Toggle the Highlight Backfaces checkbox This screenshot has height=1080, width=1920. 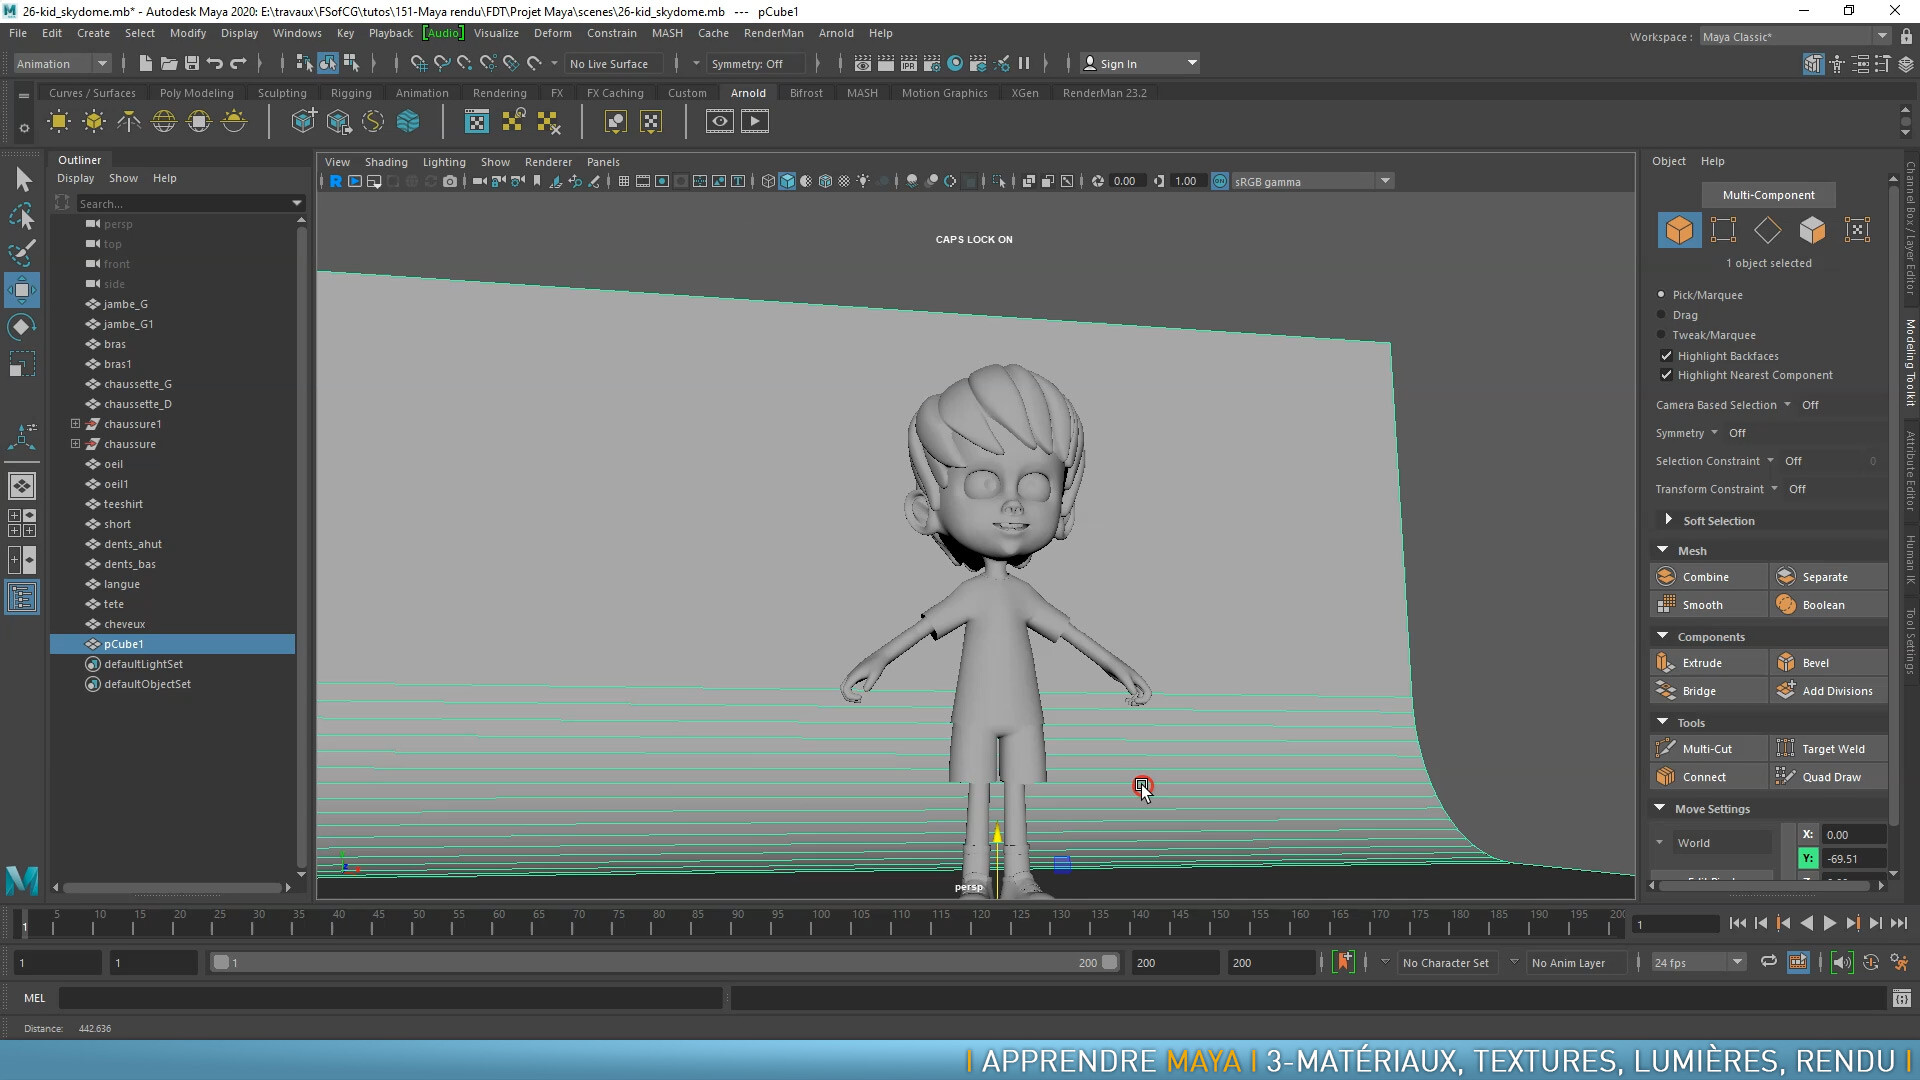click(x=1666, y=356)
